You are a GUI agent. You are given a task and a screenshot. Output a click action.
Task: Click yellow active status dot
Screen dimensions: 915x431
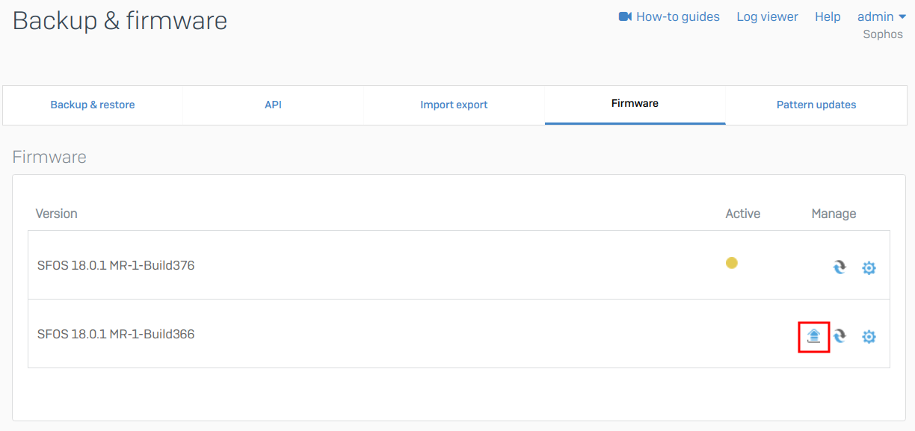[731, 263]
